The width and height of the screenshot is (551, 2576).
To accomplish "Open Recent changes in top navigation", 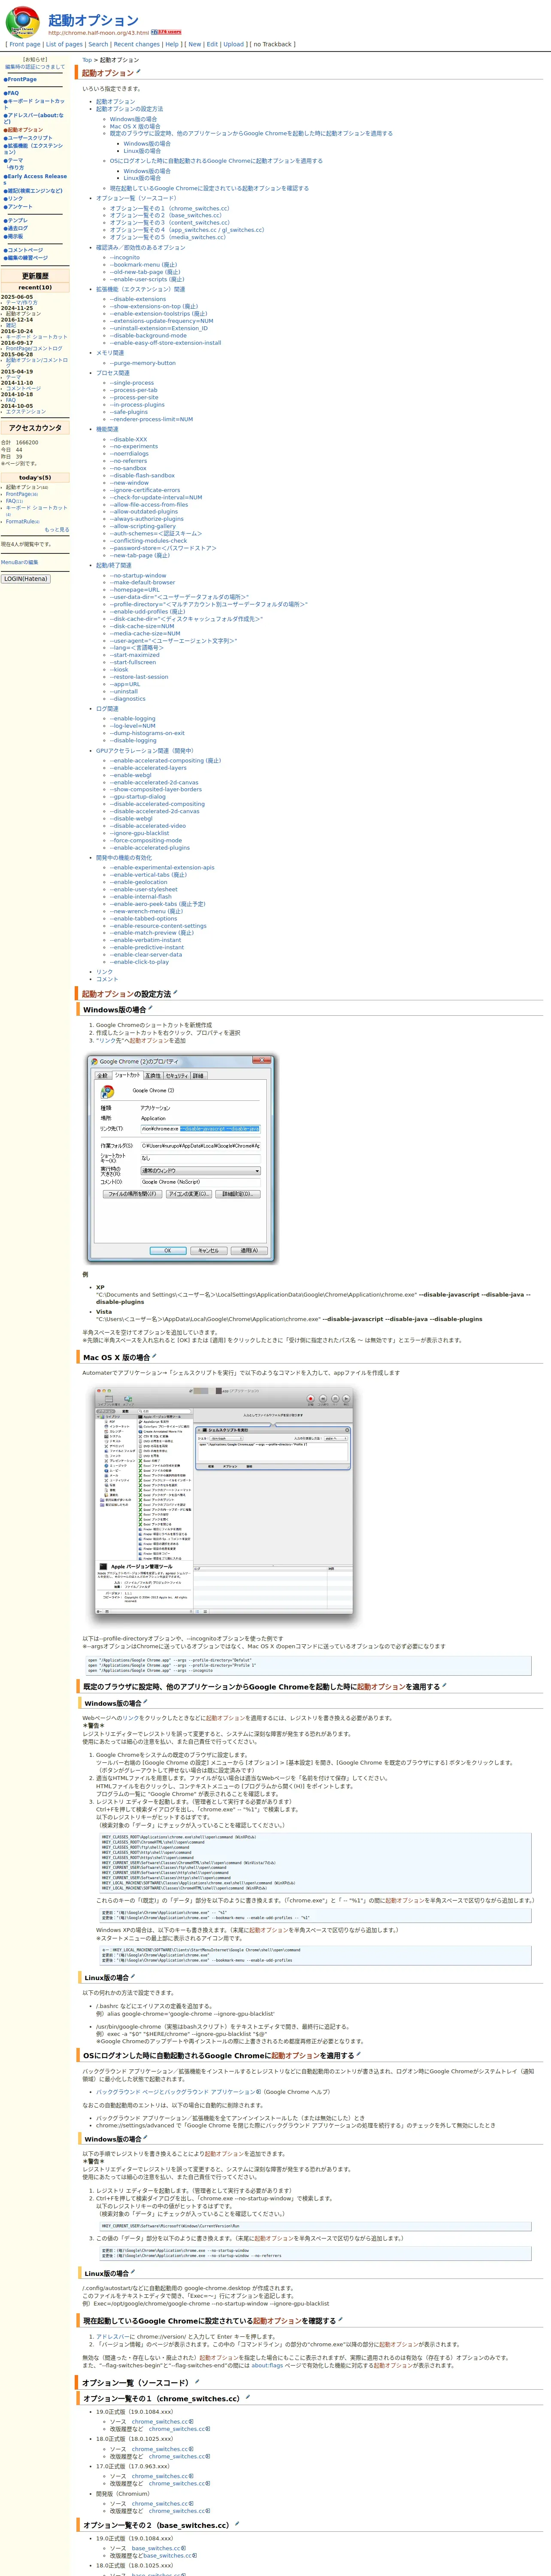I will pyautogui.click(x=137, y=44).
